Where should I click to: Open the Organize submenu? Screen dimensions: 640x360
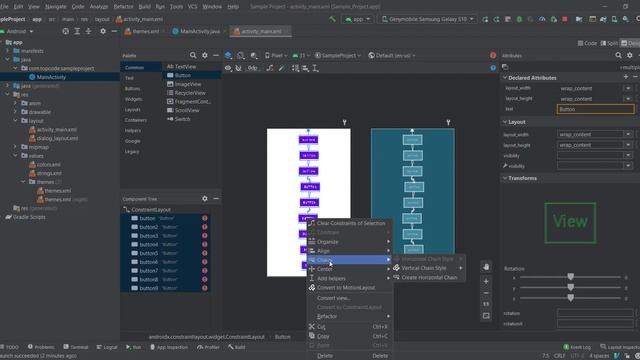click(x=350, y=242)
